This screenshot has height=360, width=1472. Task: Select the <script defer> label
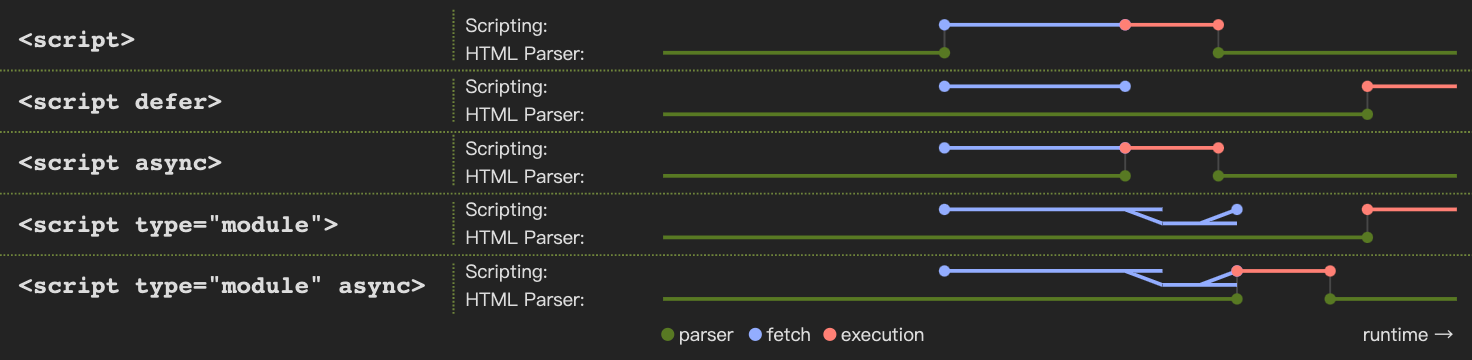pos(120,102)
